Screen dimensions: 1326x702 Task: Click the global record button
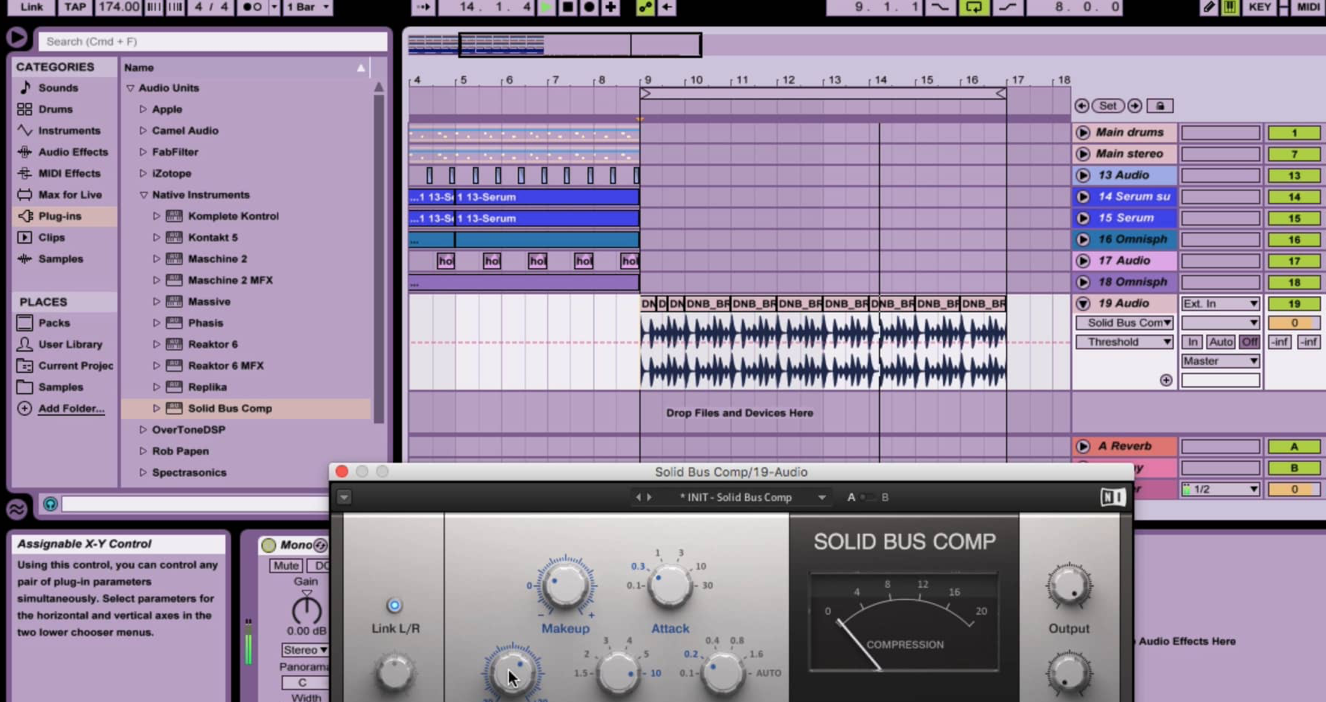[589, 7]
